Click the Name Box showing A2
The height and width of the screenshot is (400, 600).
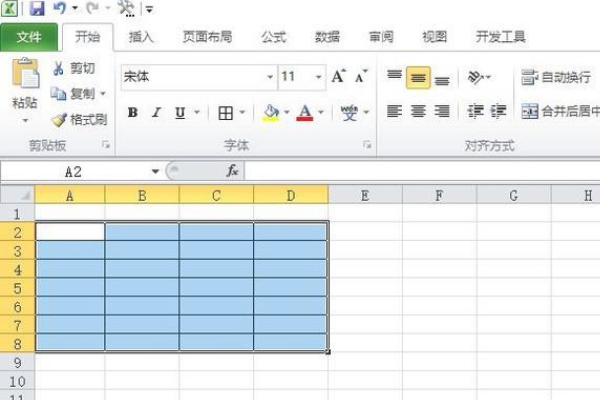(73, 172)
